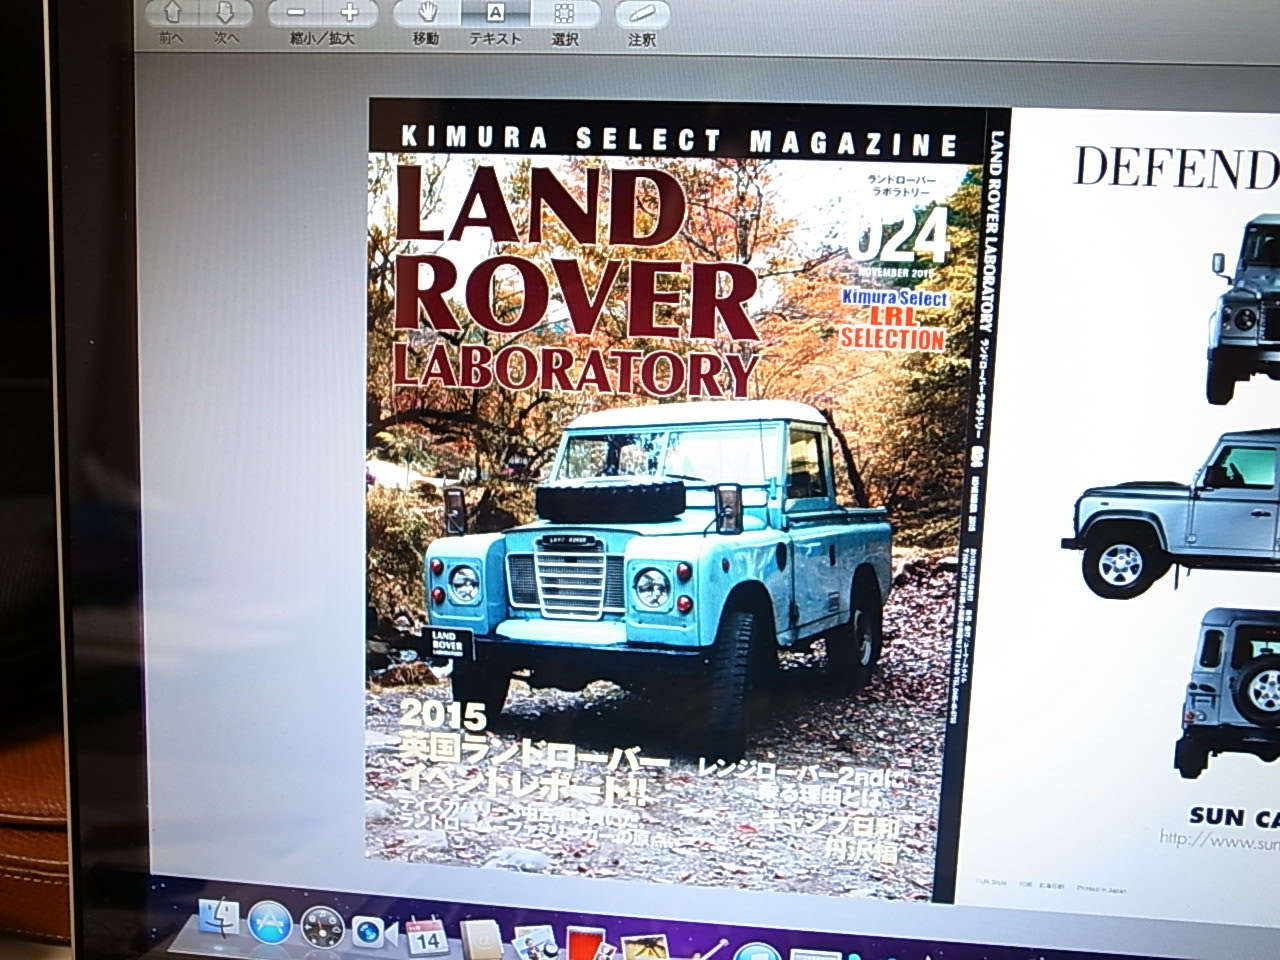Image resolution: width=1280 pixels, height=960 pixels.
Task: Zoom in with the plus button
Action: pyautogui.click(x=349, y=14)
